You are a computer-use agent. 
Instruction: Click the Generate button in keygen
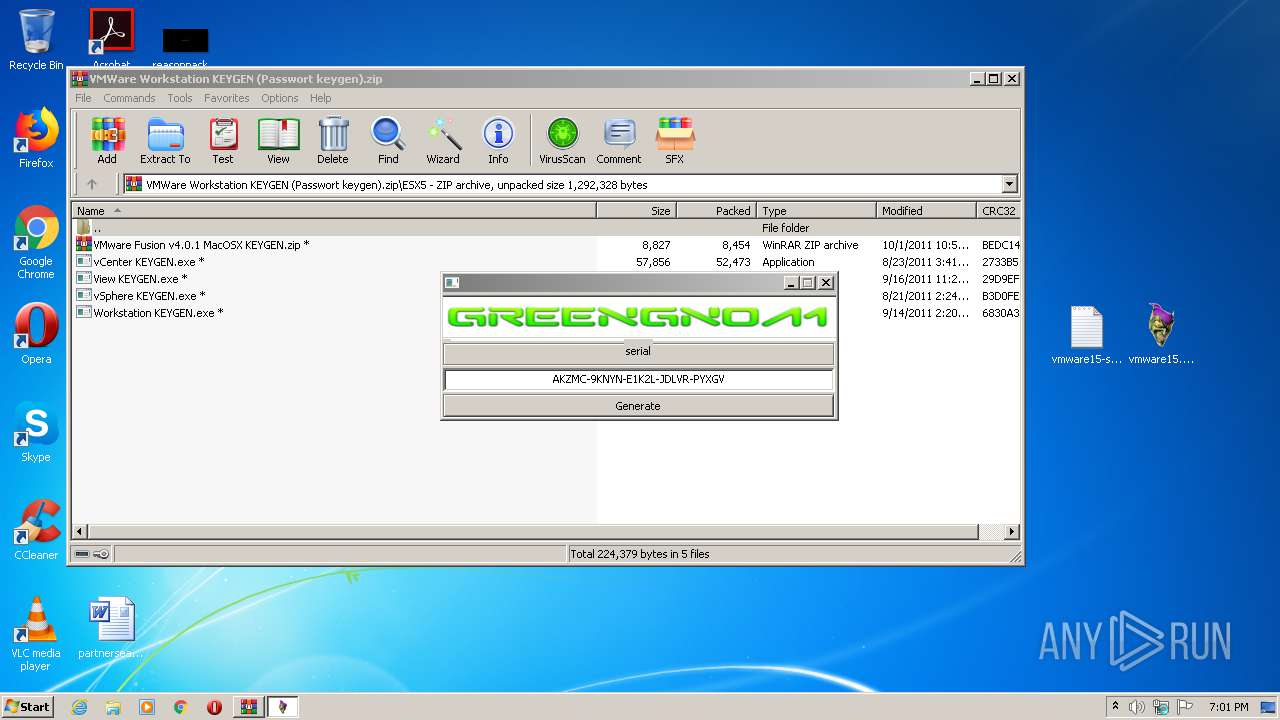638,406
